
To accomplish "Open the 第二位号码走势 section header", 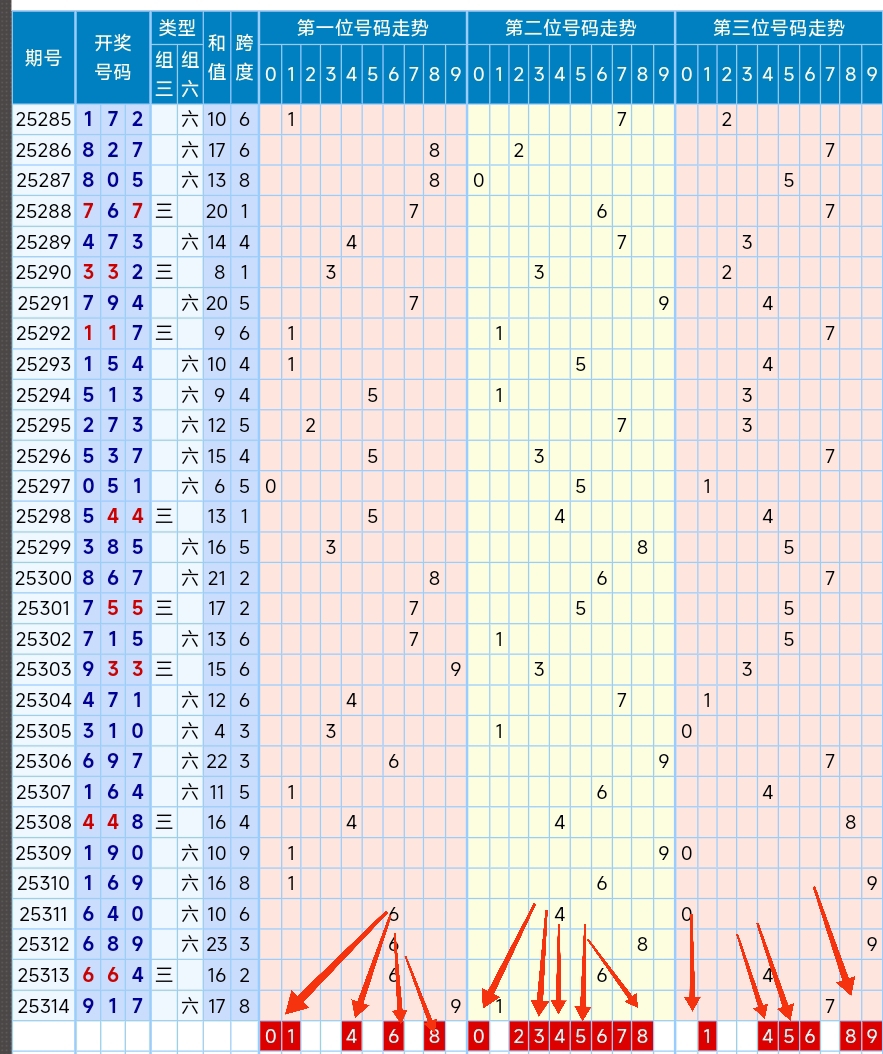I will (570, 28).
